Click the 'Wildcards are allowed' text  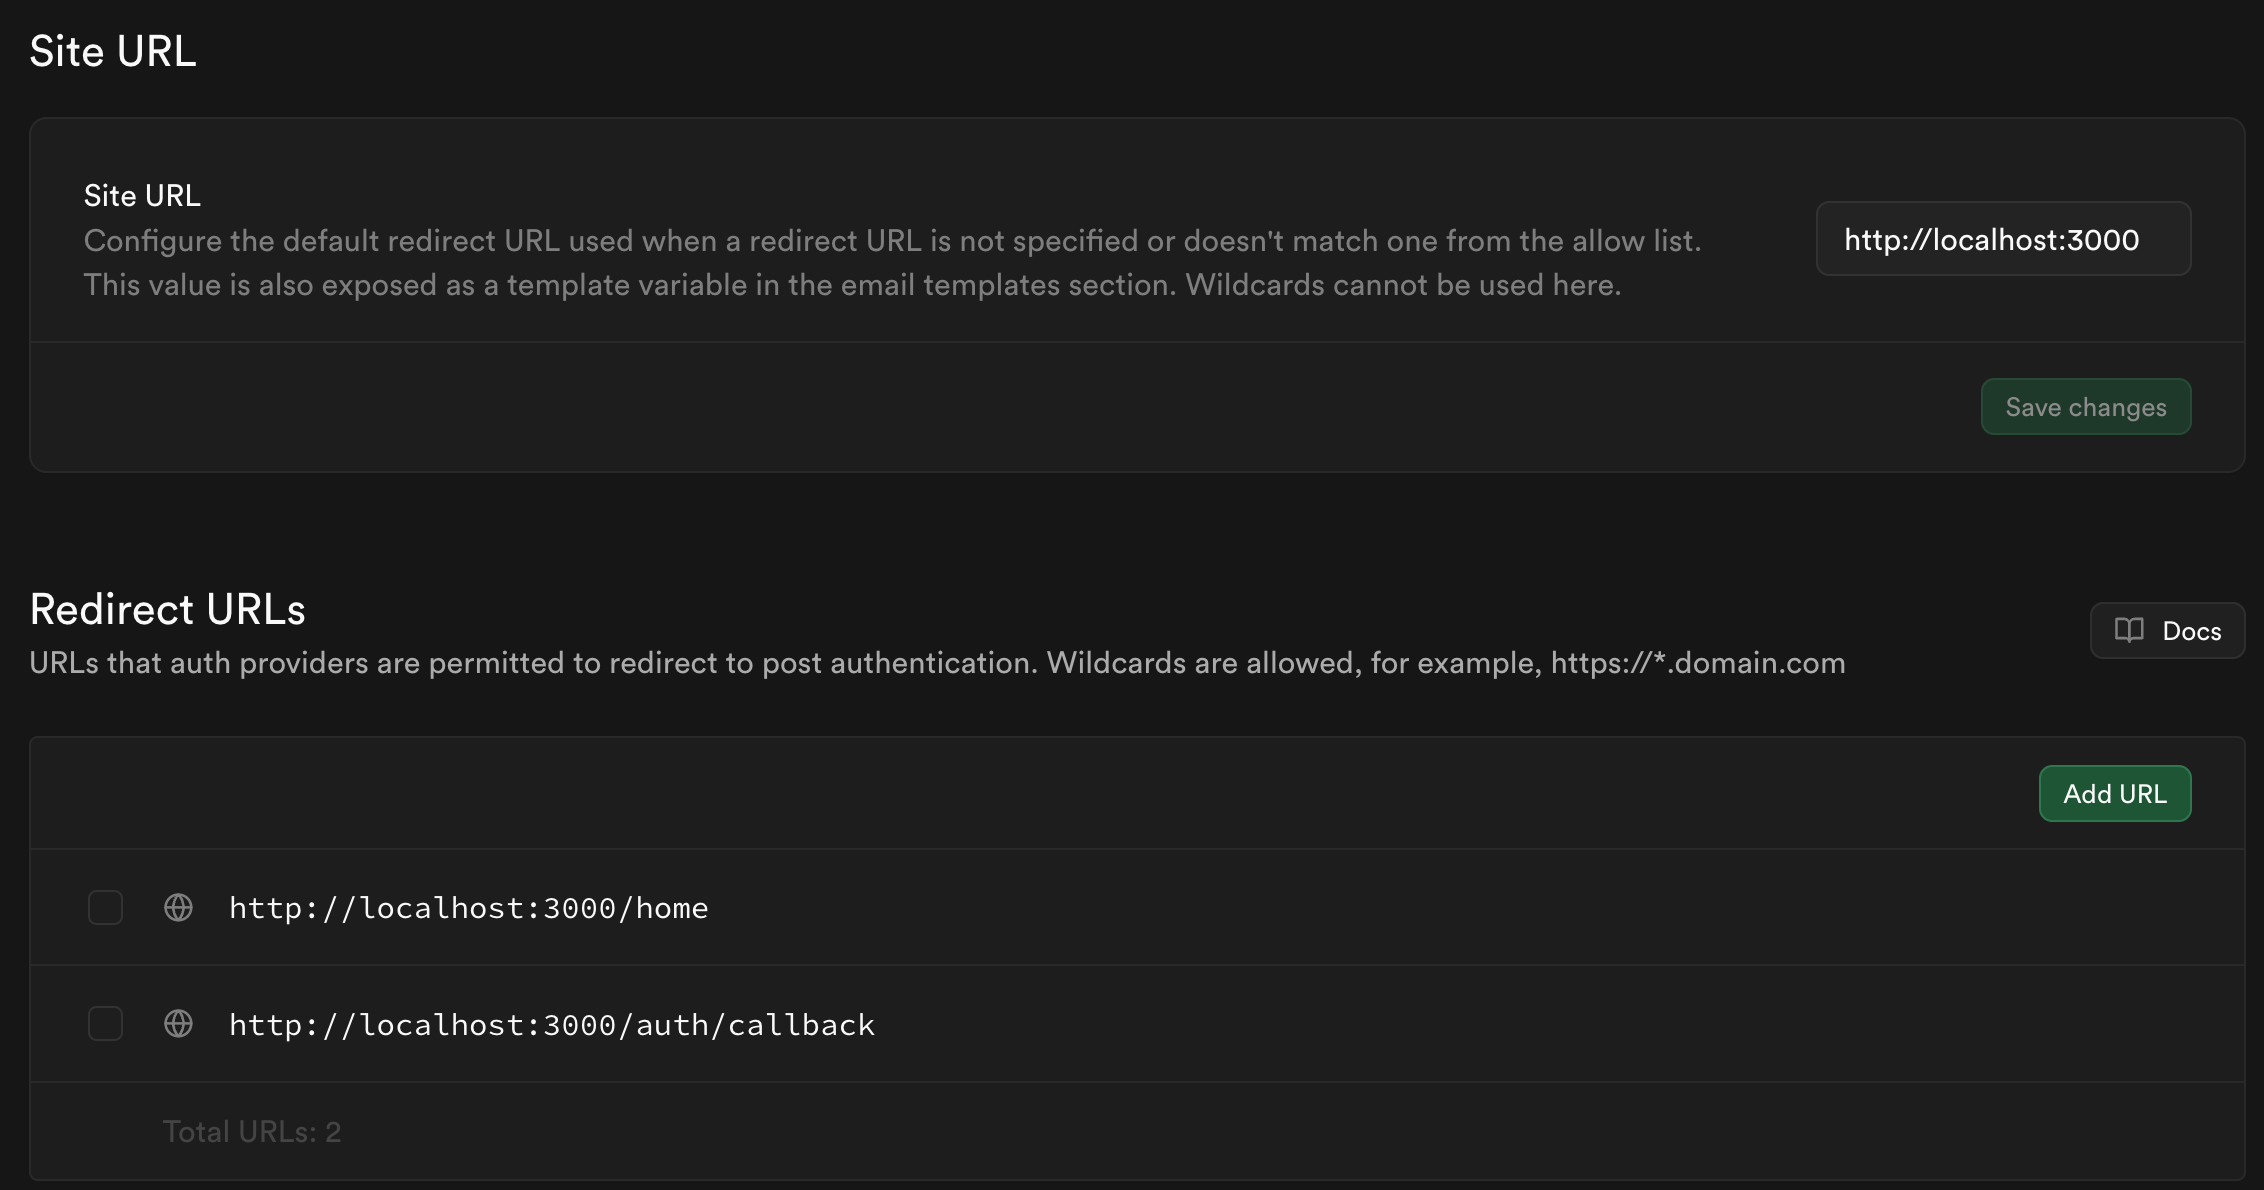(1204, 663)
